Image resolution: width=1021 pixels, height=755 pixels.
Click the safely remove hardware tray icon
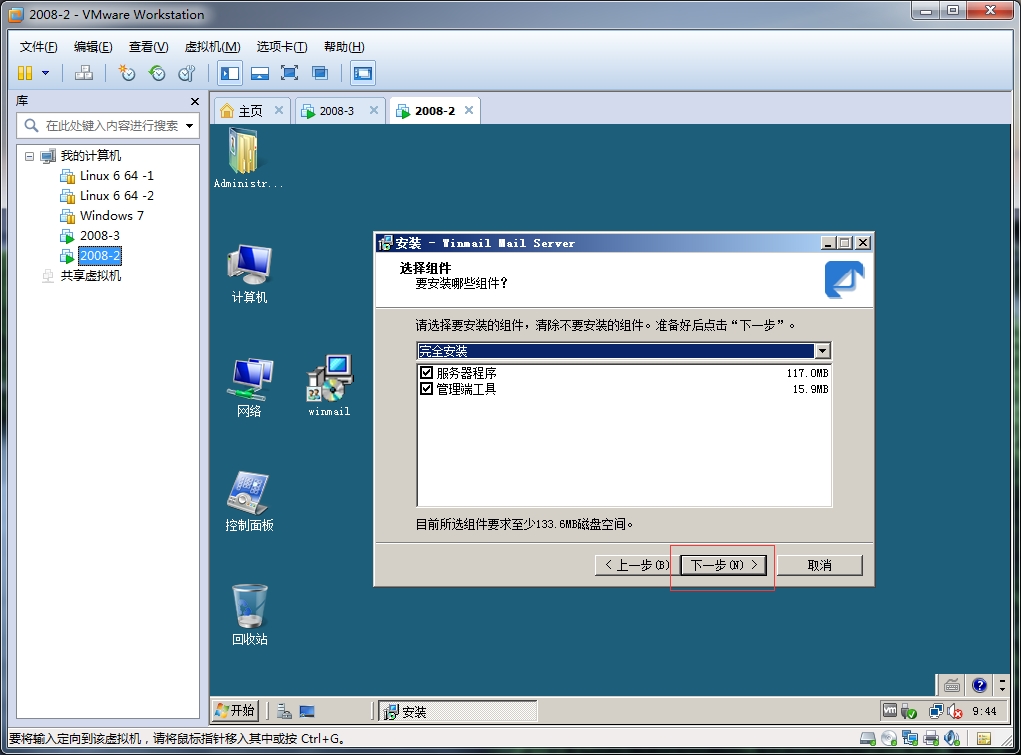[909, 711]
